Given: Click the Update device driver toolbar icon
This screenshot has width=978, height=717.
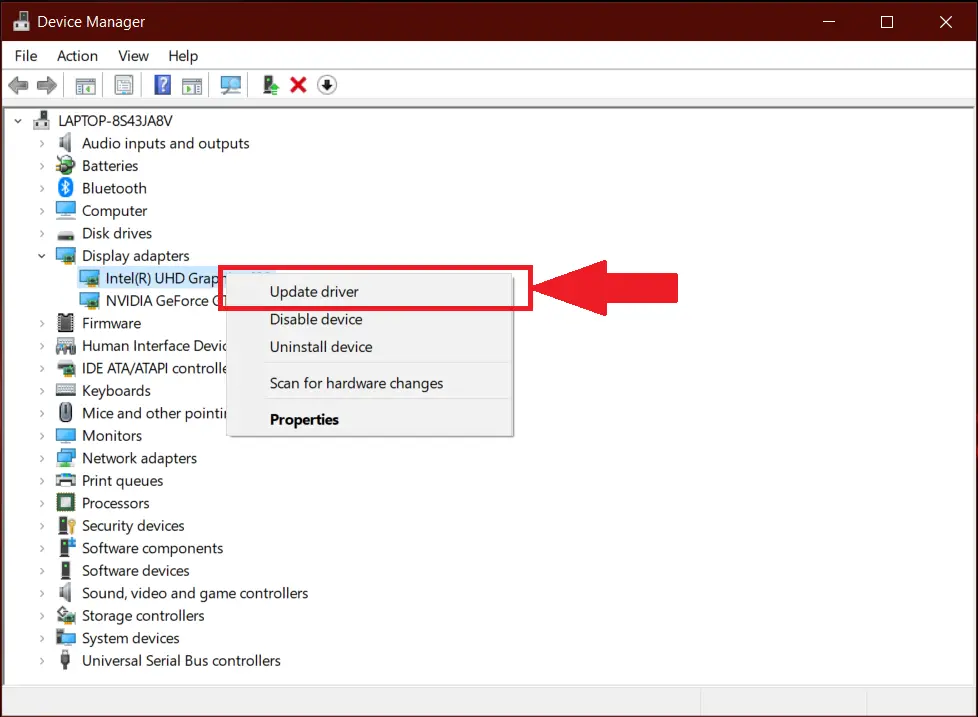Looking at the screenshot, I should pyautogui.click(x=270, y=85).
